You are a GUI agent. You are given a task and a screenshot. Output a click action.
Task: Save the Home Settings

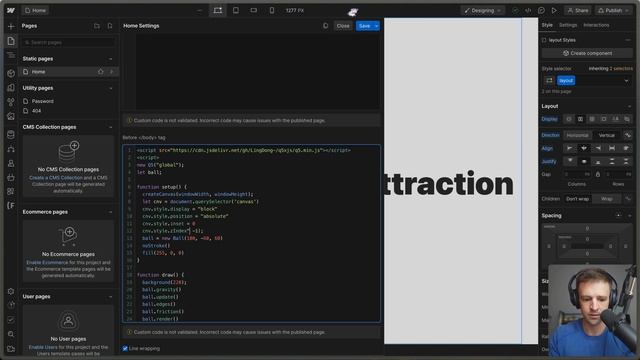364,26
